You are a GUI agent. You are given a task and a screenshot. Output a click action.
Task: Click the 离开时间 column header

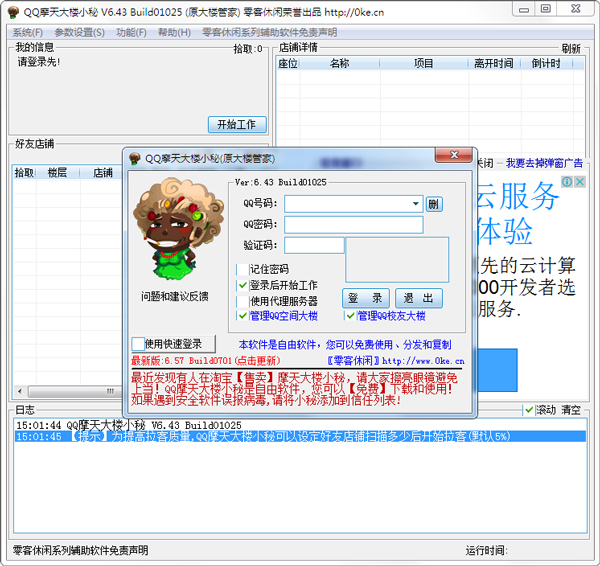click(x=494, y=64)
